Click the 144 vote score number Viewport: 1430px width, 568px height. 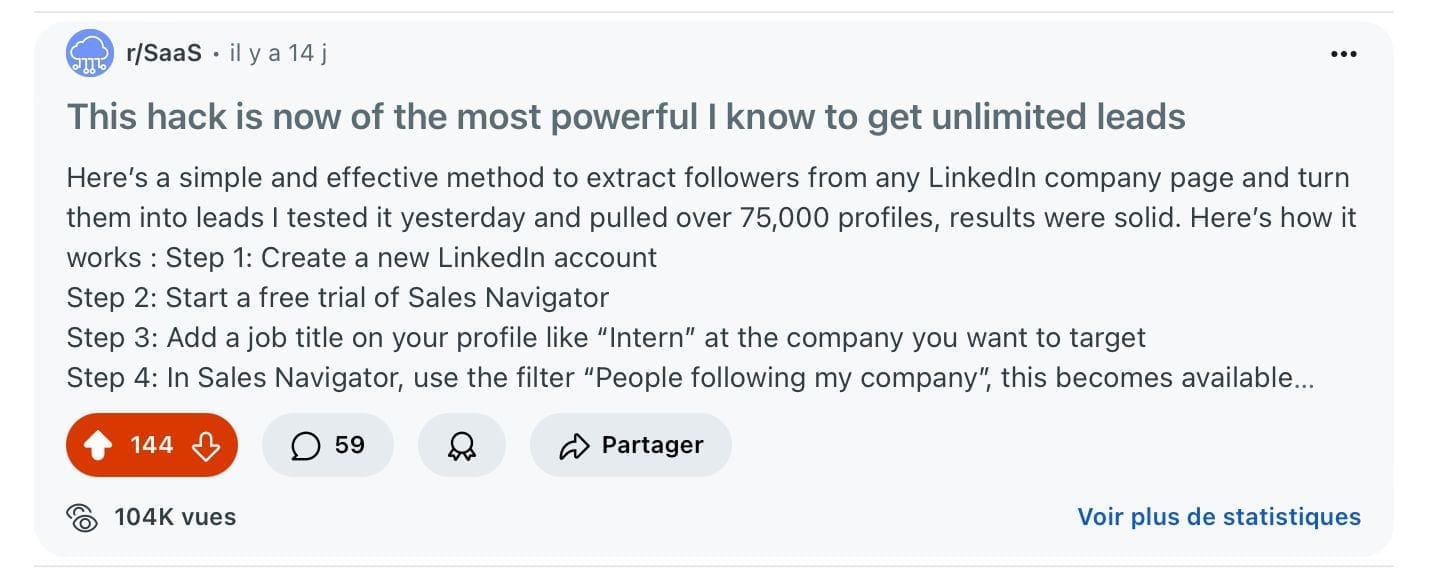[x=151, y=445]
